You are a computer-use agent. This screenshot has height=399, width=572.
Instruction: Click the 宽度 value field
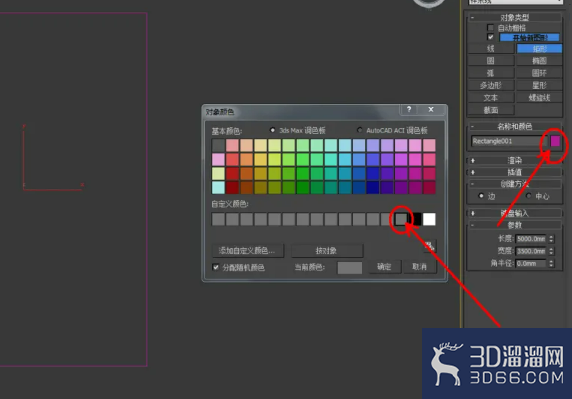[531, 251]
